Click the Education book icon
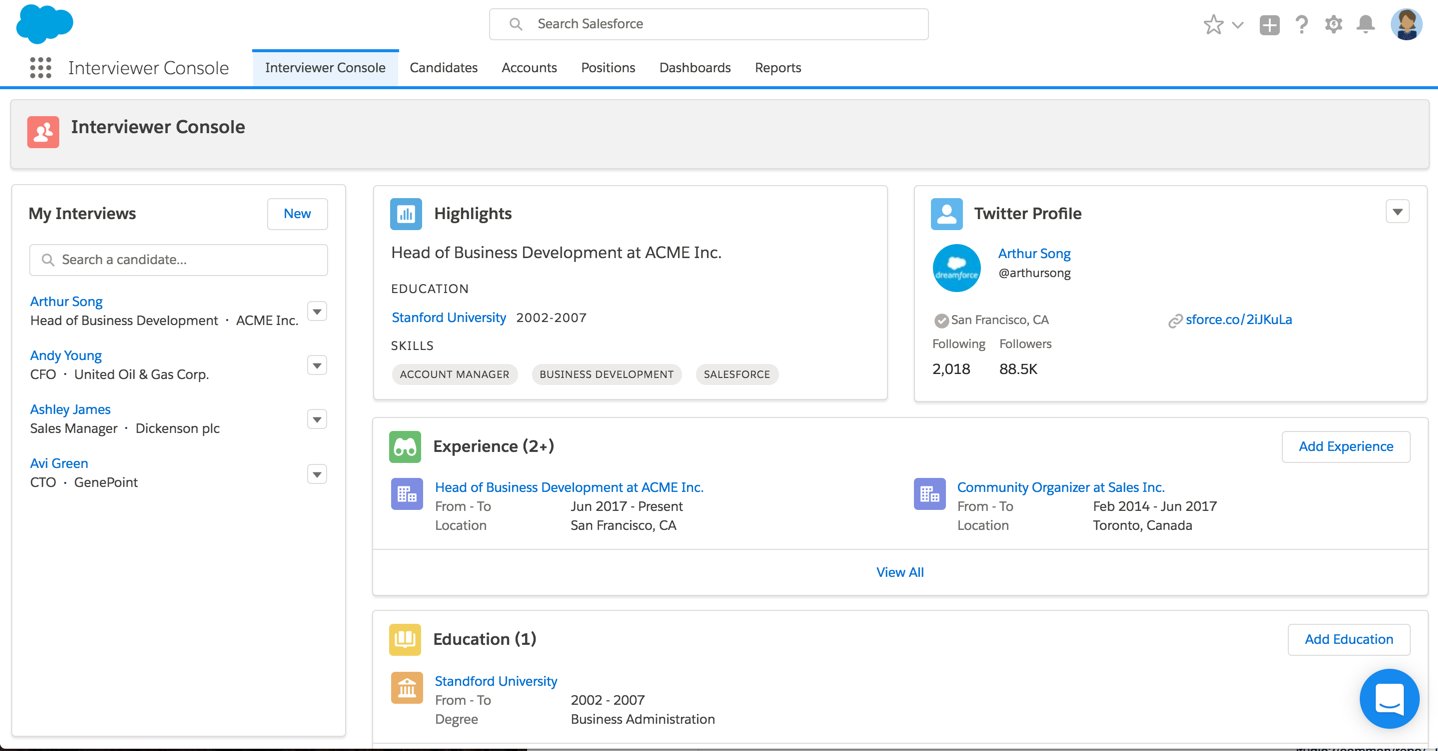This screenshot has width=1438, height=751. pyautogui.click(x=405, y=639)
